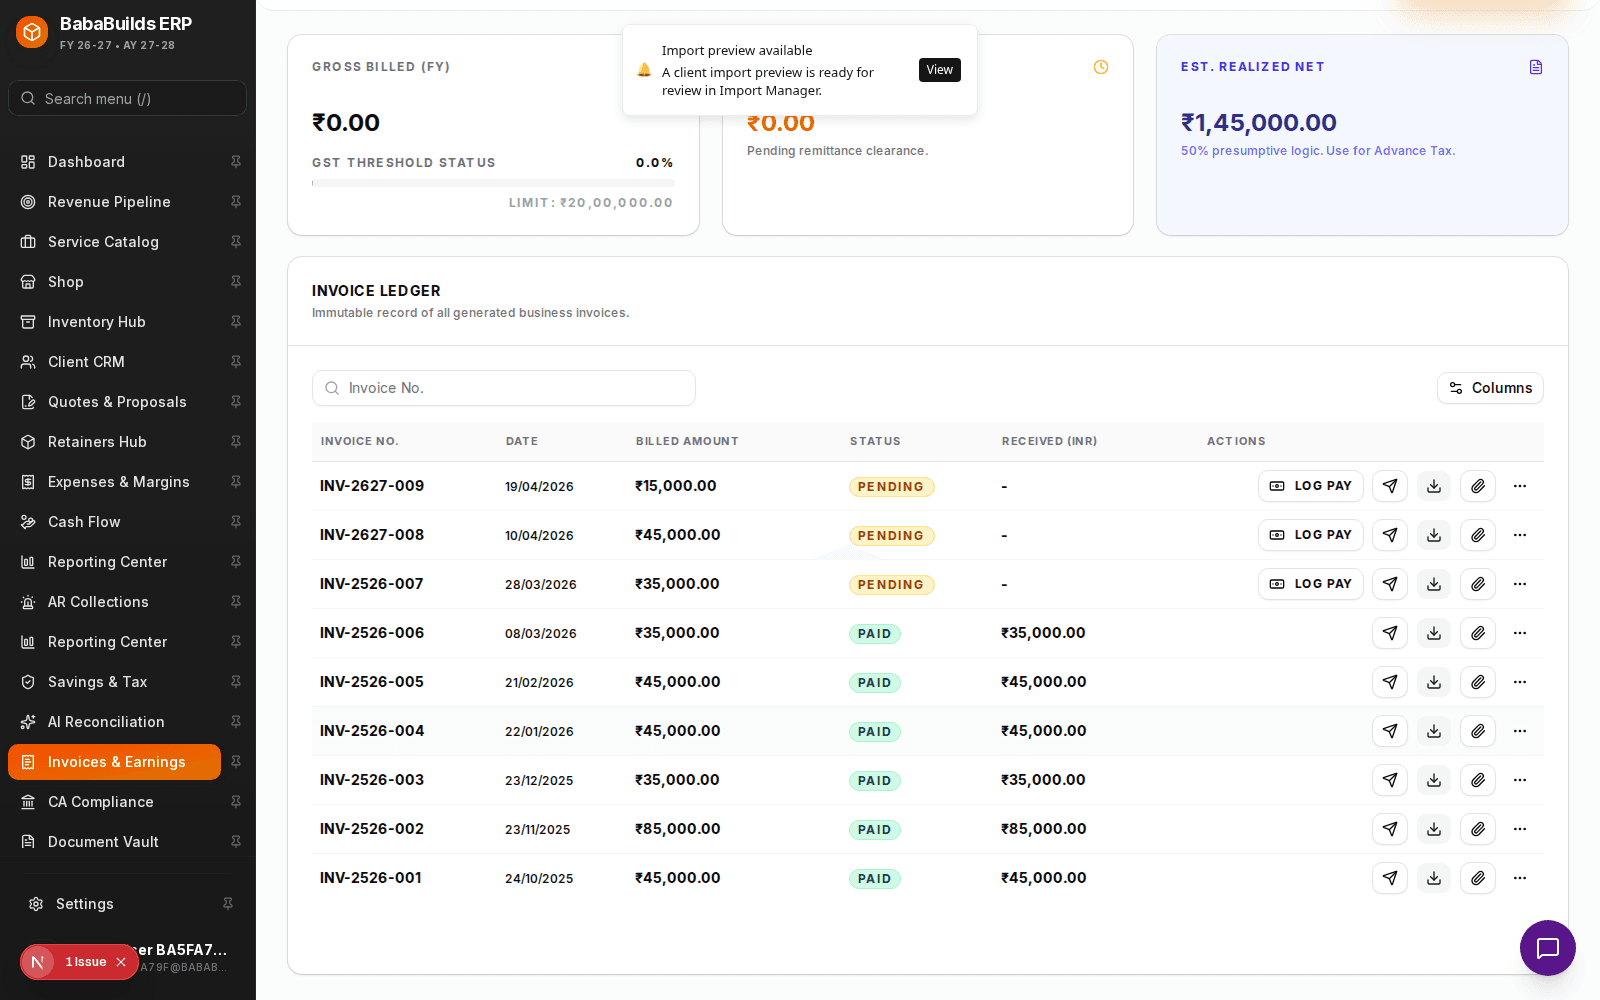1600x1000 pixels.
Task: Download invoice INV-2627-008
Action: coord(1434,535)
